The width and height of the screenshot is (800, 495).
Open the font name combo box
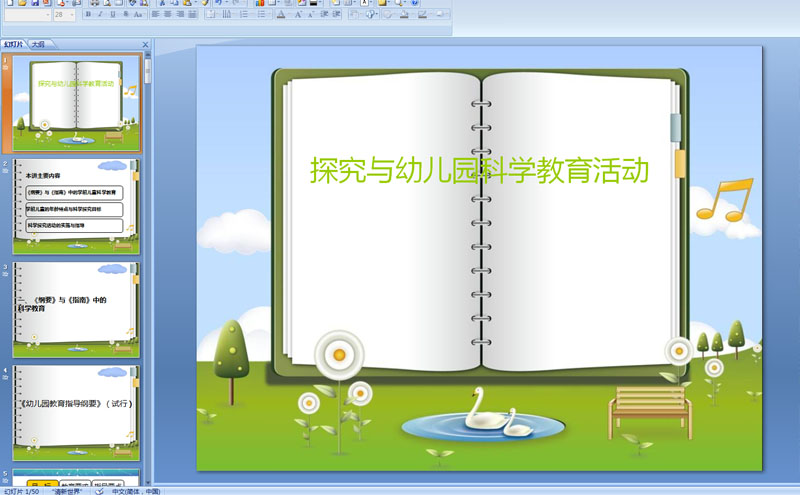pos(28,15)
